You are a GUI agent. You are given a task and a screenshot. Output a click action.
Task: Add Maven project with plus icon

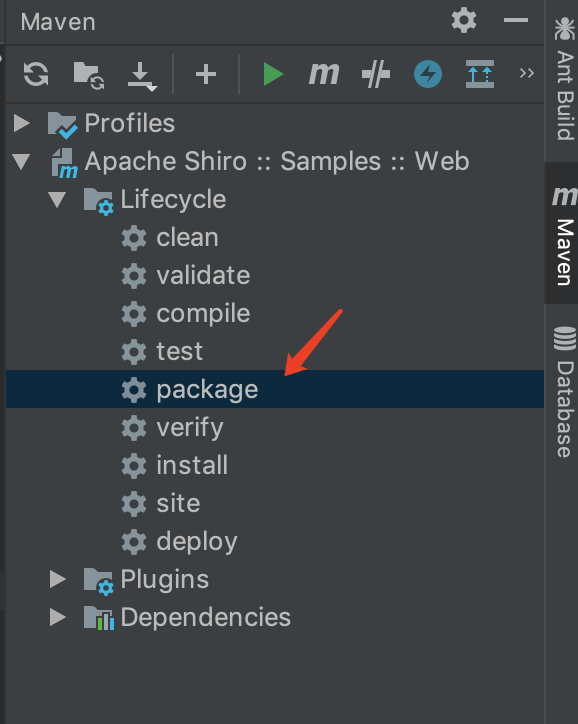pyautogui.click(x=206, y=74)
